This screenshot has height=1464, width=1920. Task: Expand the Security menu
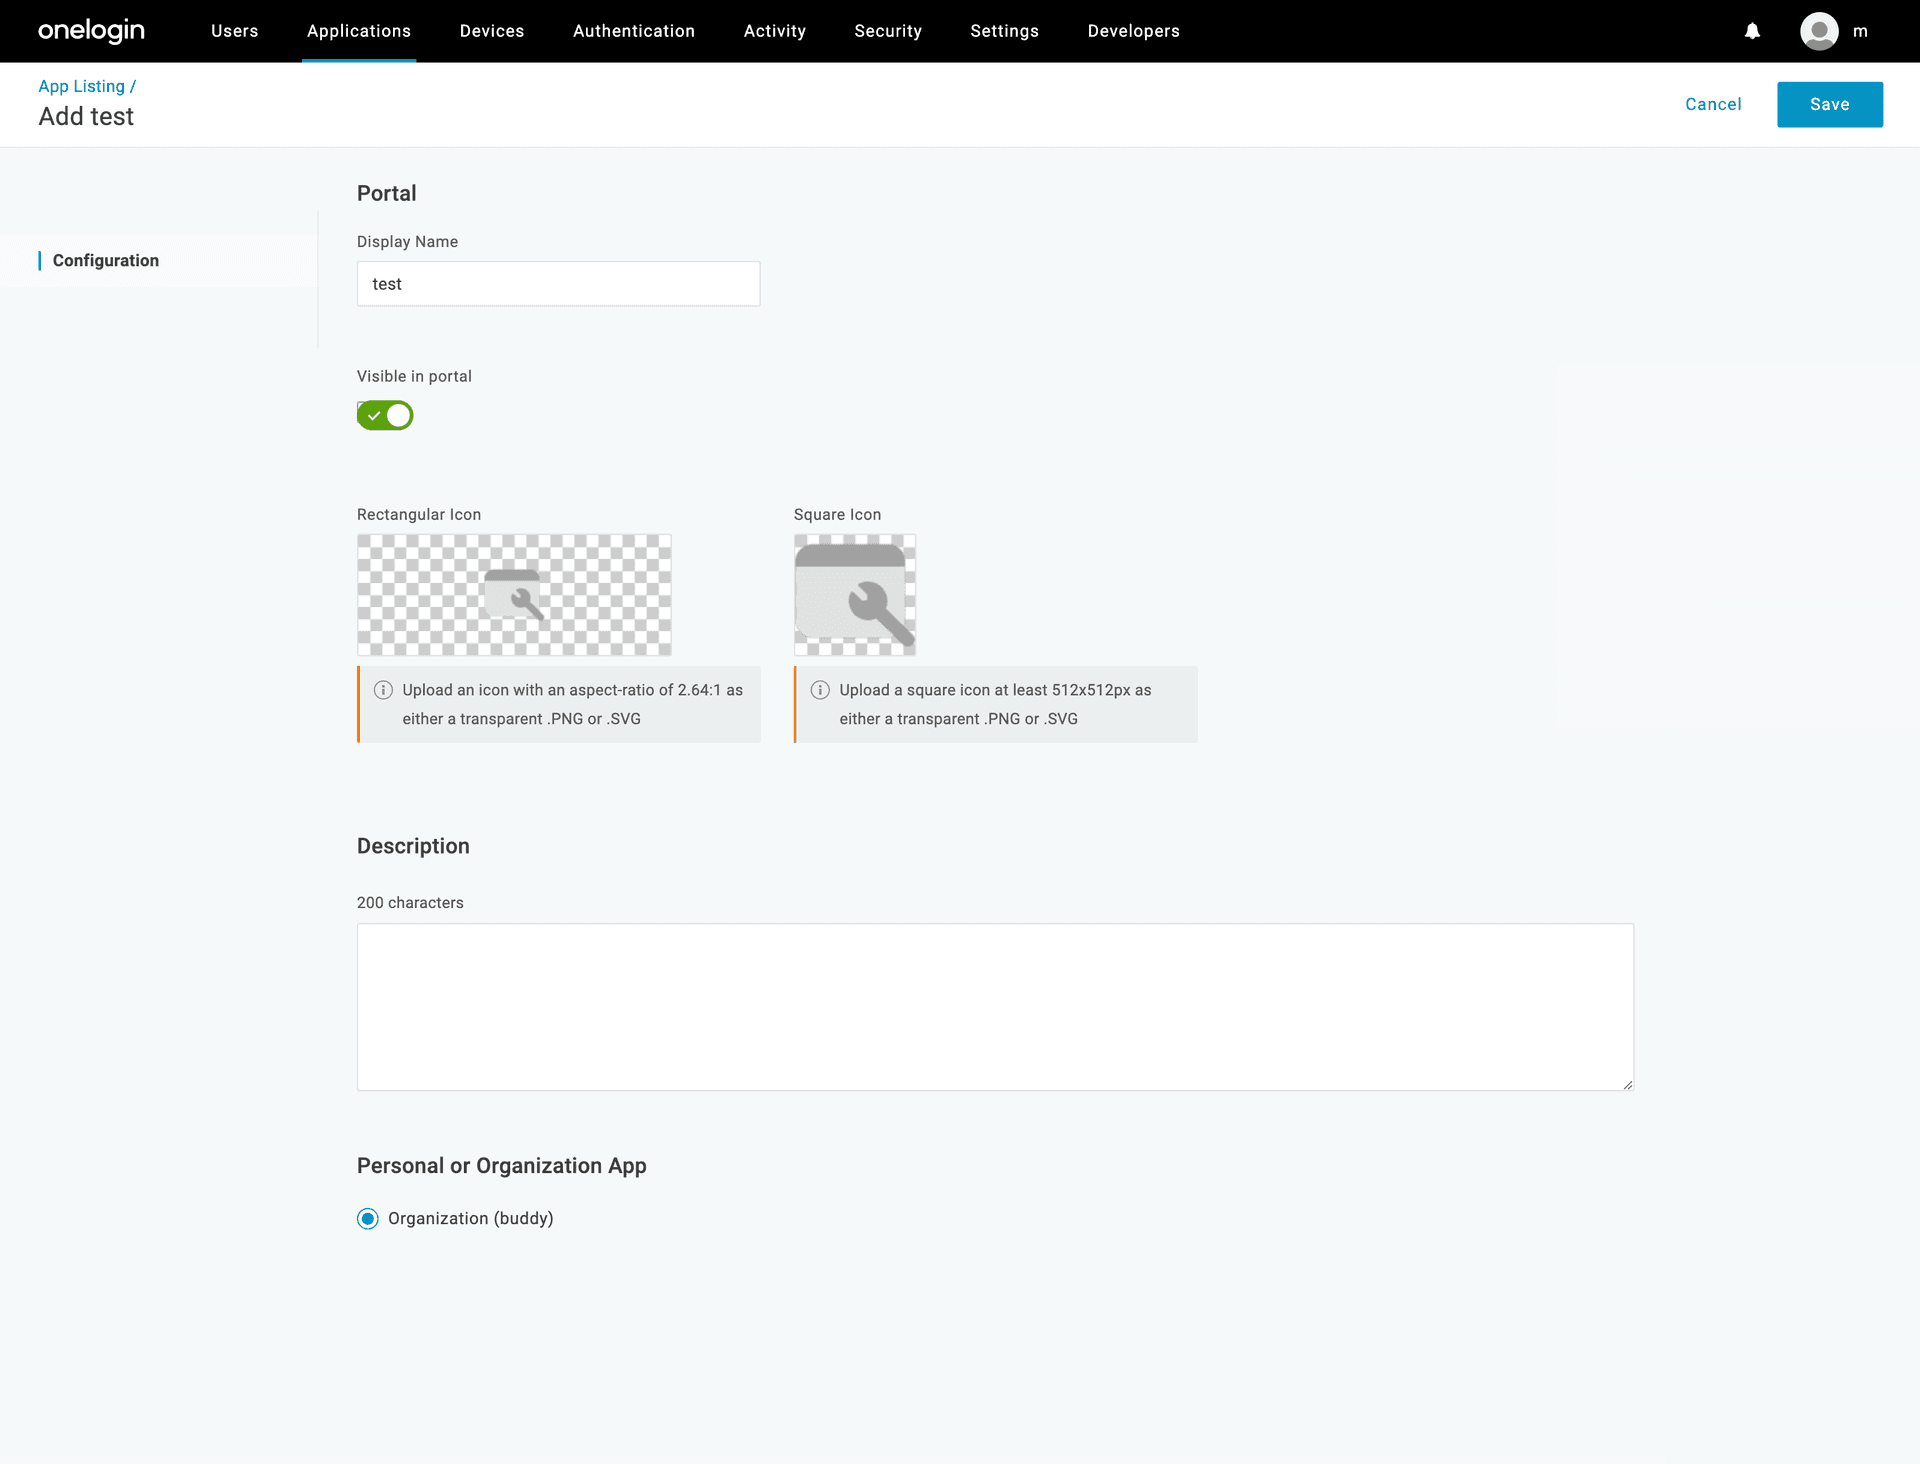pyautogui.click(x=888, y=31)
